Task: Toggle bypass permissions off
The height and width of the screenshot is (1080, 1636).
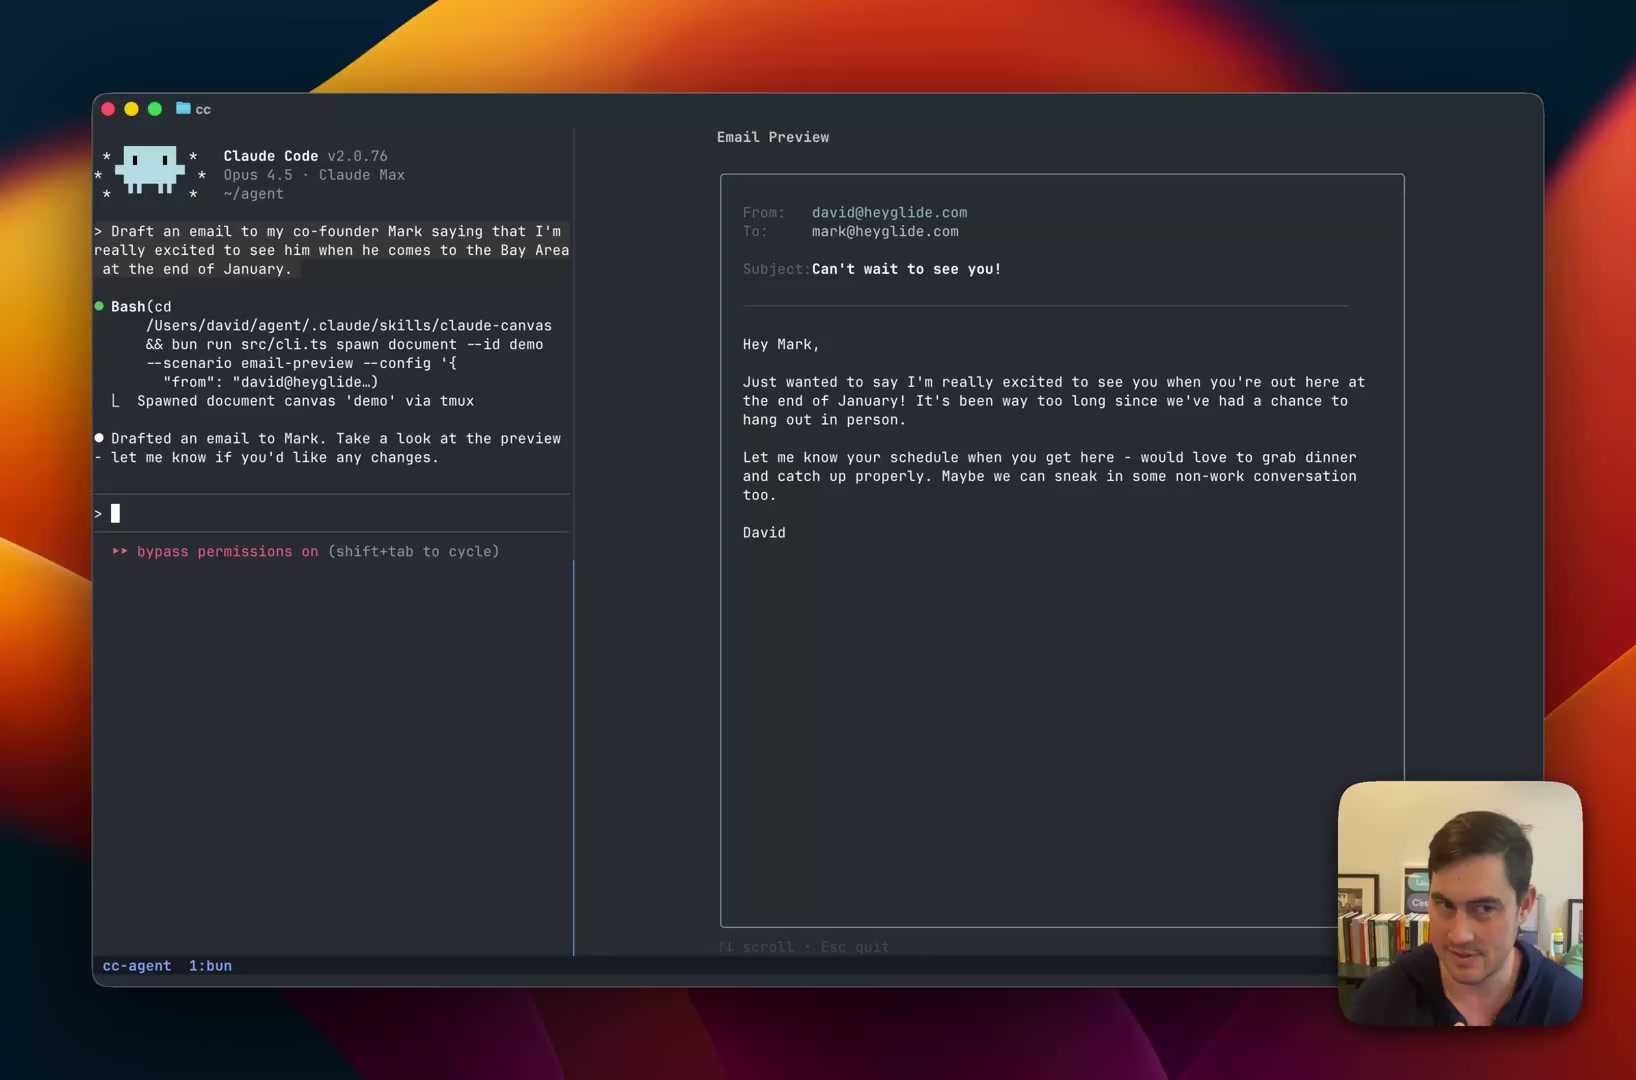Action: click(226, 551)
